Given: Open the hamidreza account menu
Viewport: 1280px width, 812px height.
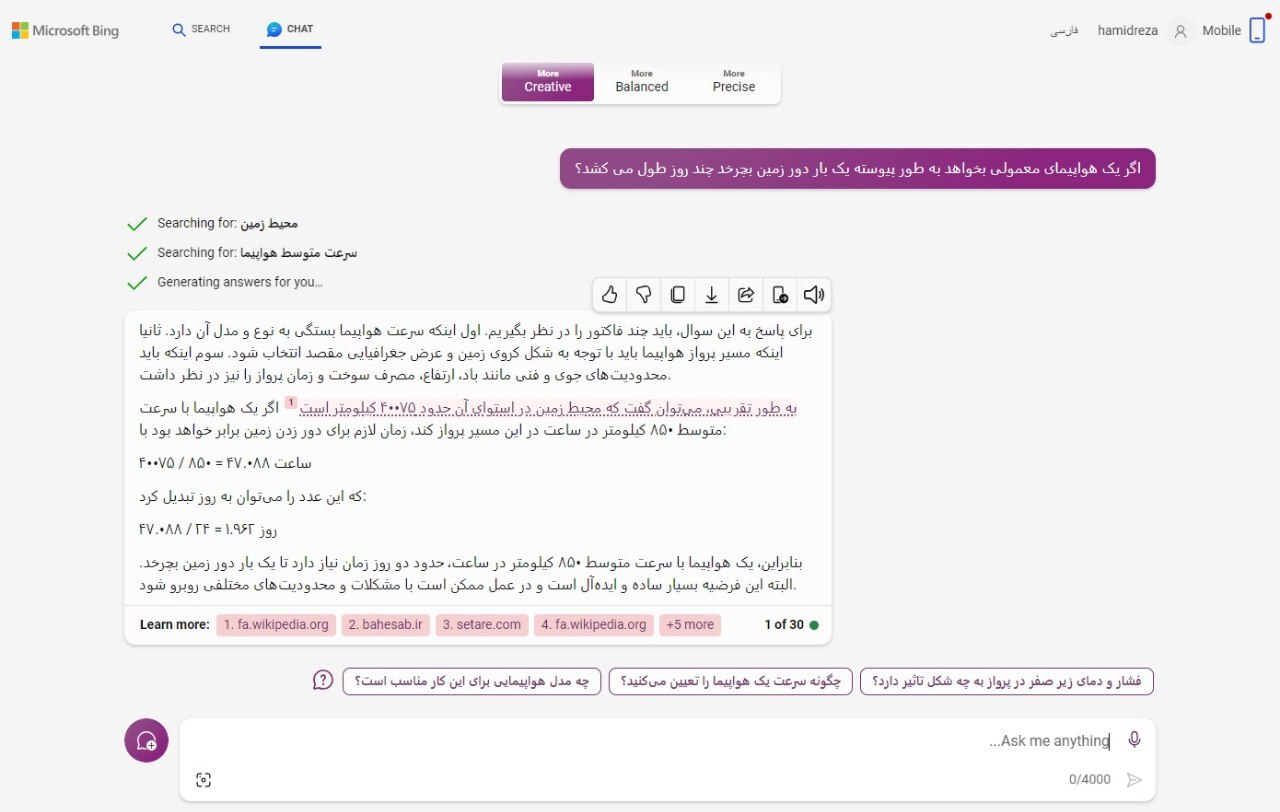Looking at the screenshot, I should click(1127, 31).
